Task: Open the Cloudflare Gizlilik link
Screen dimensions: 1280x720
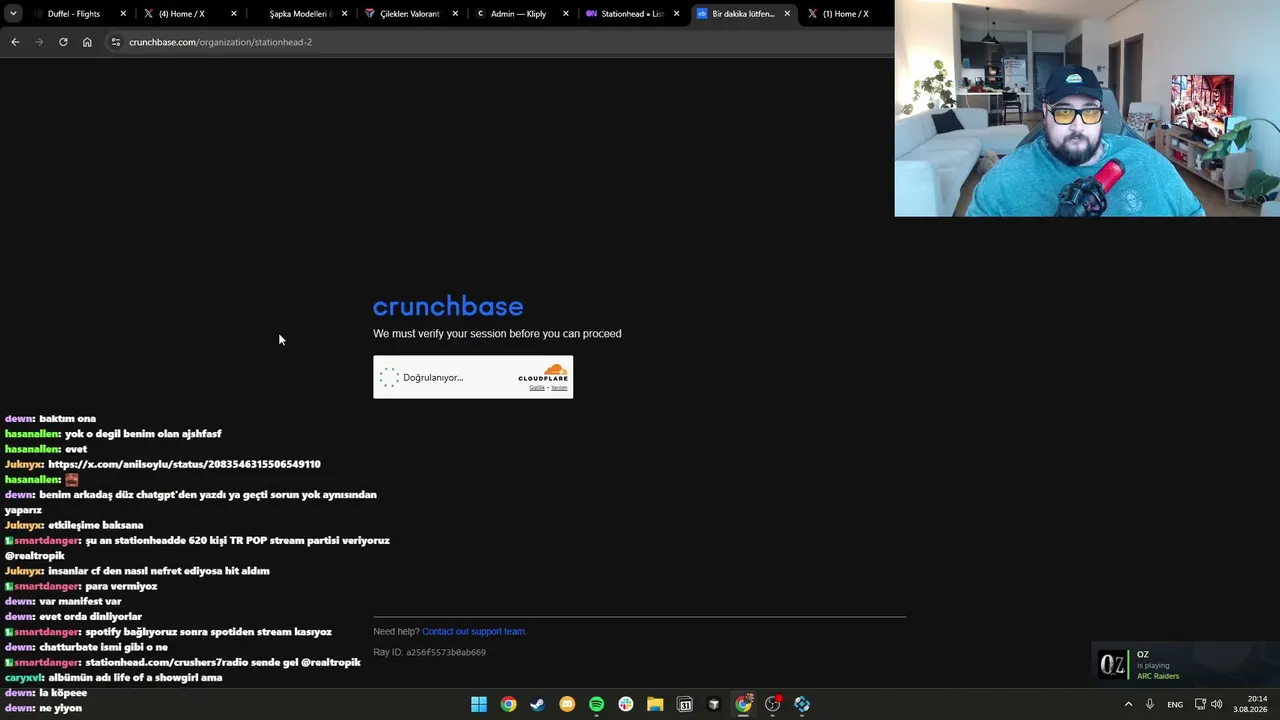Action: click(537, 388)
